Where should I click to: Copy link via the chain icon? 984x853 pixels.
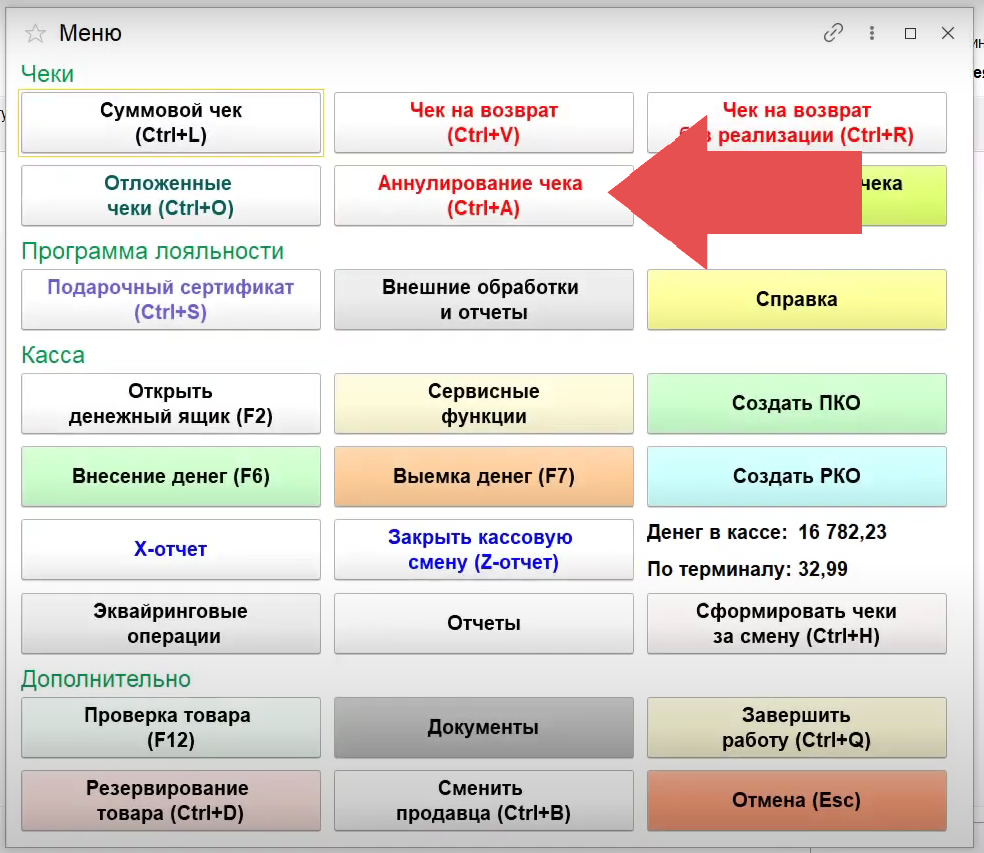pyautogui.click(x=833, y=33)
